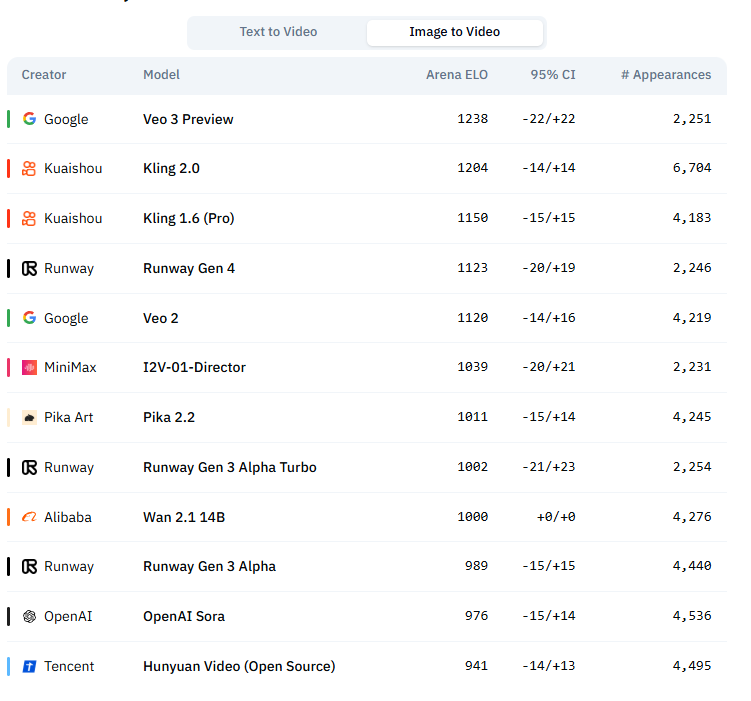Click the Runway logo in Runway Gen 4 row

point(29,268)
